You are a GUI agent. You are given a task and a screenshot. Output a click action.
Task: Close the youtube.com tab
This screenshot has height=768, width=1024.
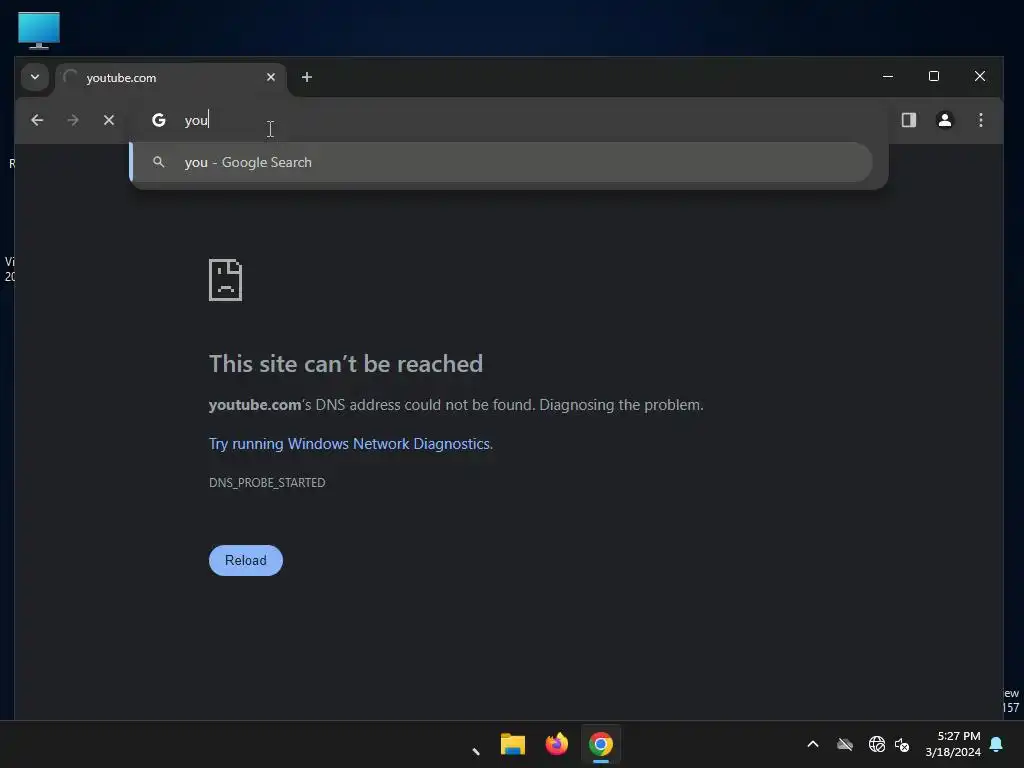point(271,77)
